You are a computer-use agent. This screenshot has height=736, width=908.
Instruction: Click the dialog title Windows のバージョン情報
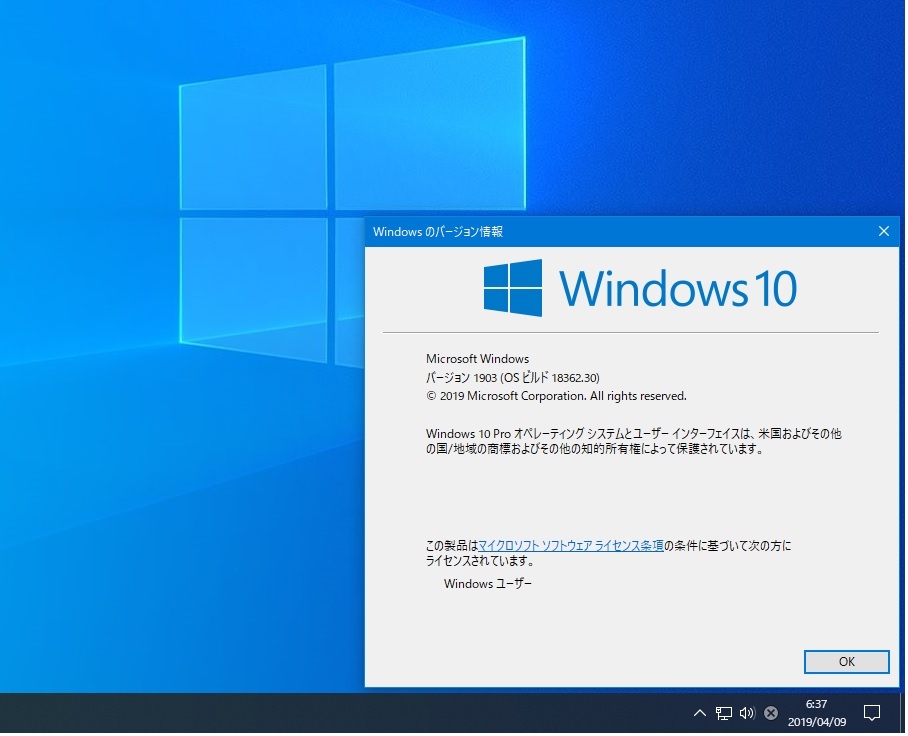[439, 233]
